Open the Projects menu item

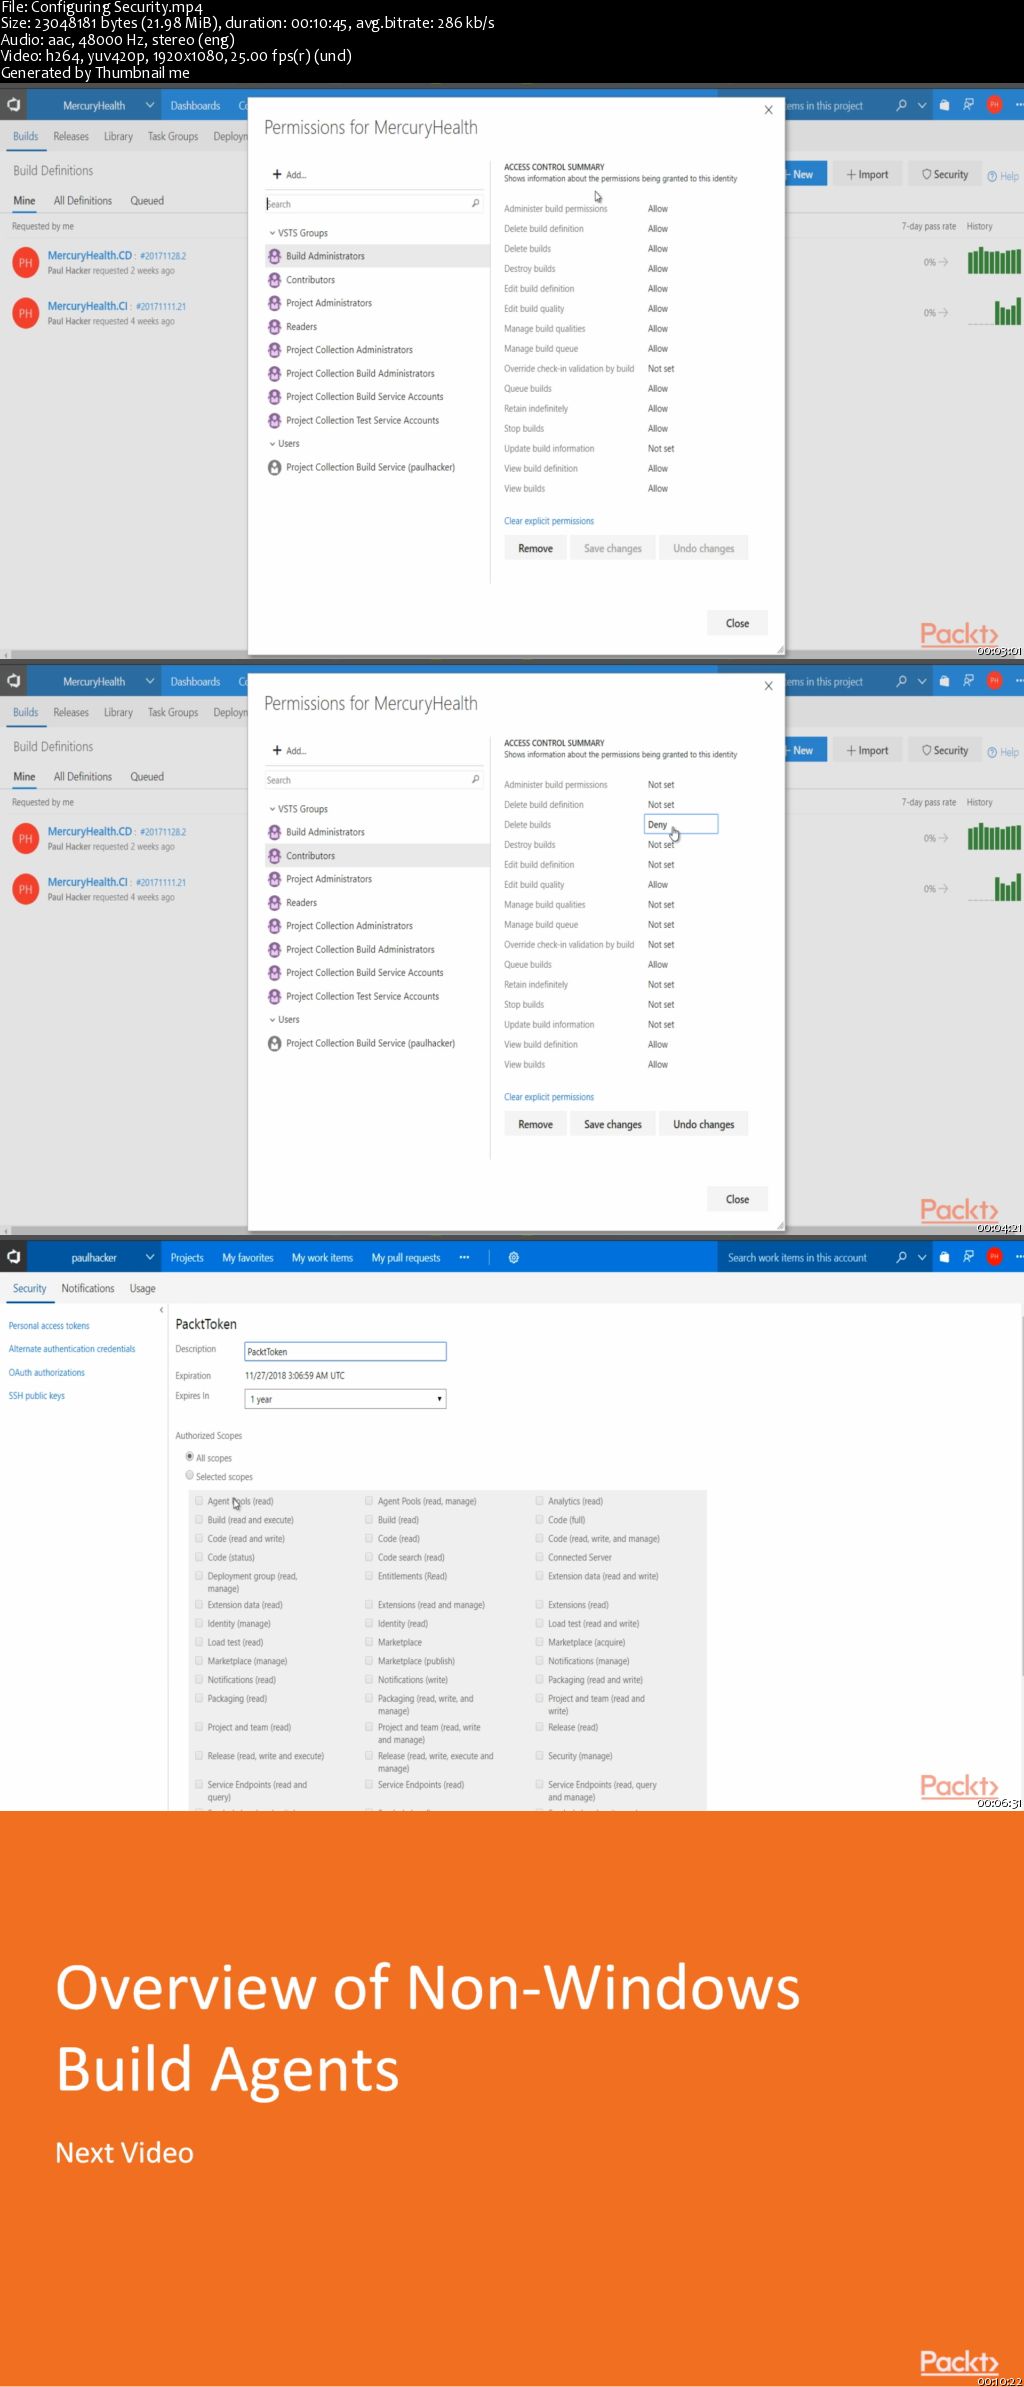tap(187, 1257)
